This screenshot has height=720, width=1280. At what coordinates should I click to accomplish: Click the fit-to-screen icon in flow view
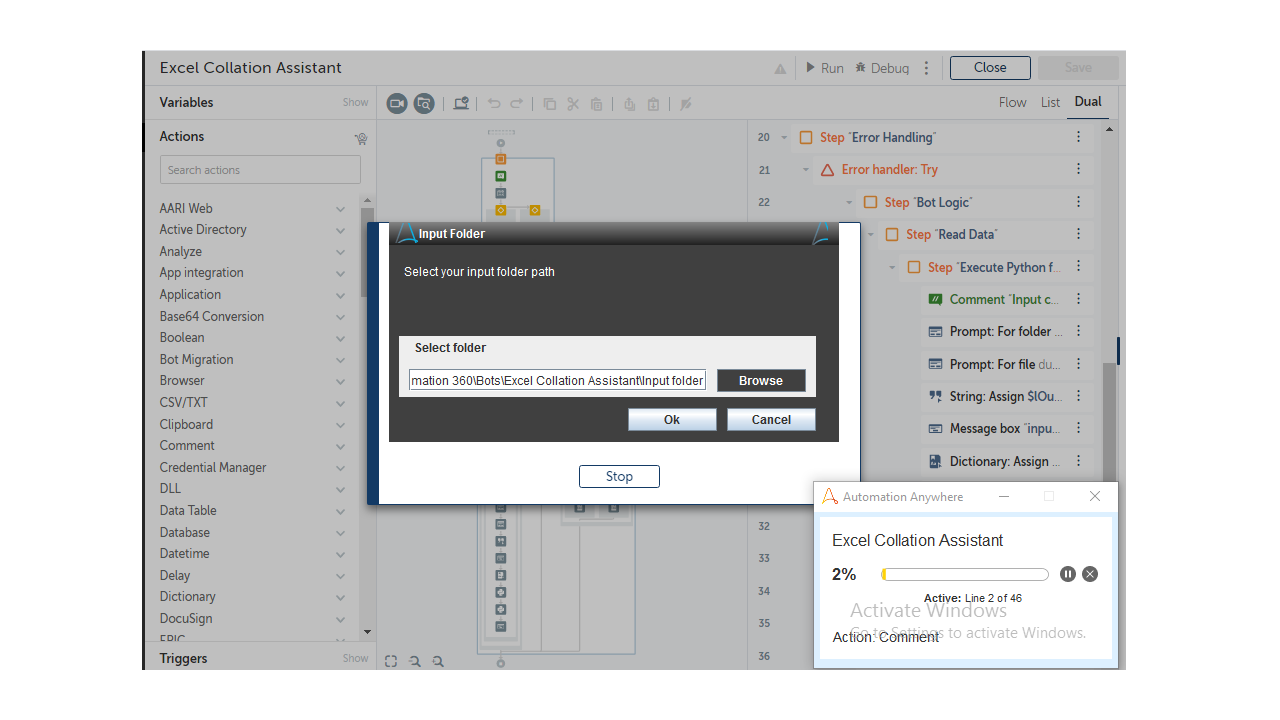391,661
